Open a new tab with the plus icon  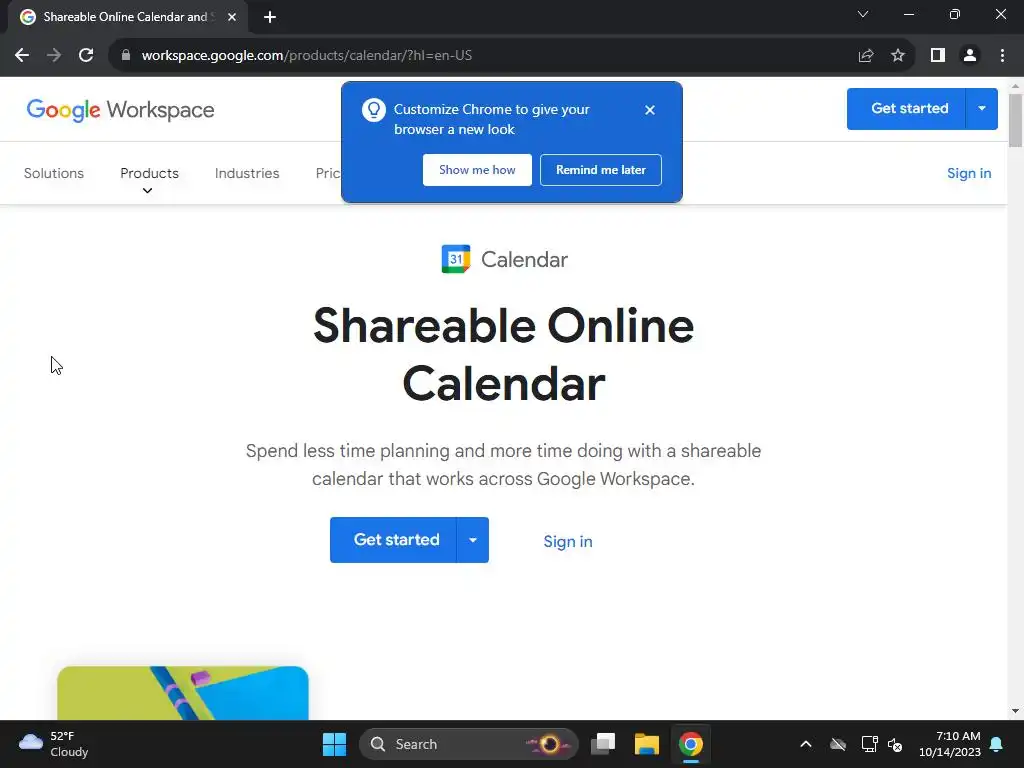point(270,17)
